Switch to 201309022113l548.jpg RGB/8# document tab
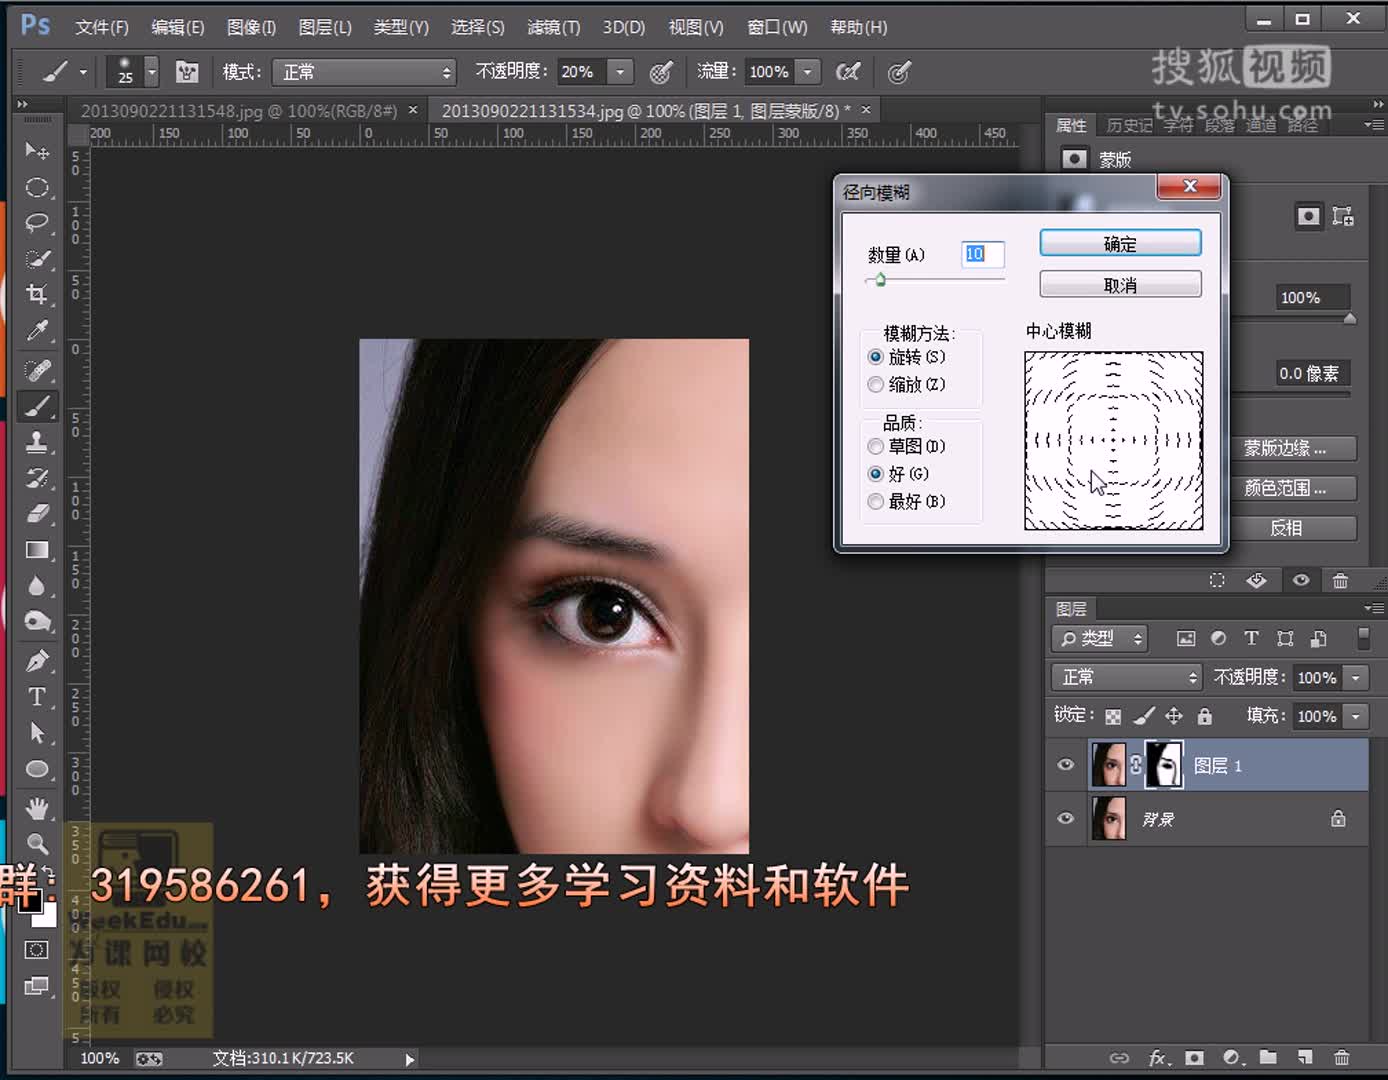 238,111
